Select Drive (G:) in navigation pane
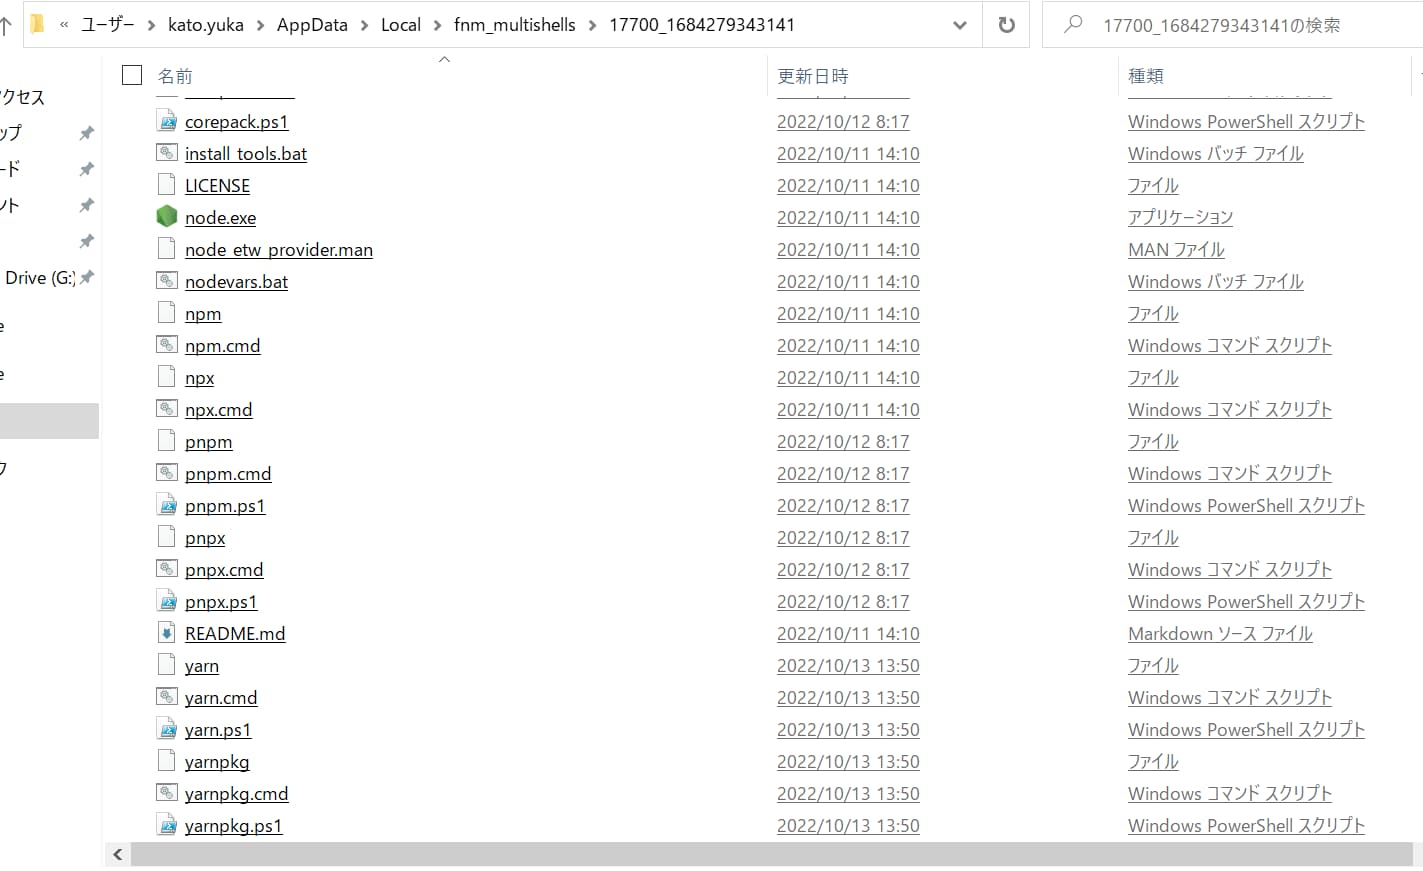 pos(38,278)
